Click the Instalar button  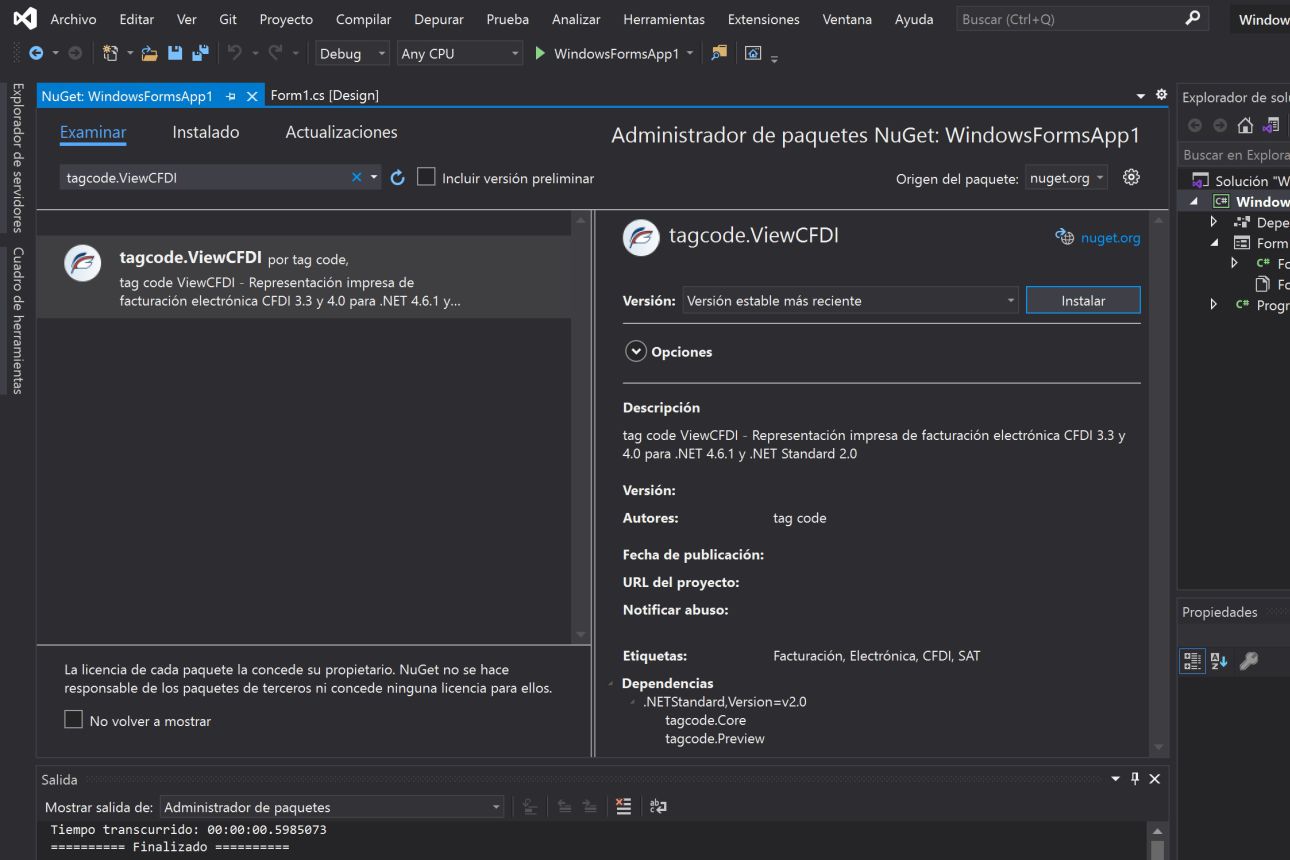coord(1083,300)
